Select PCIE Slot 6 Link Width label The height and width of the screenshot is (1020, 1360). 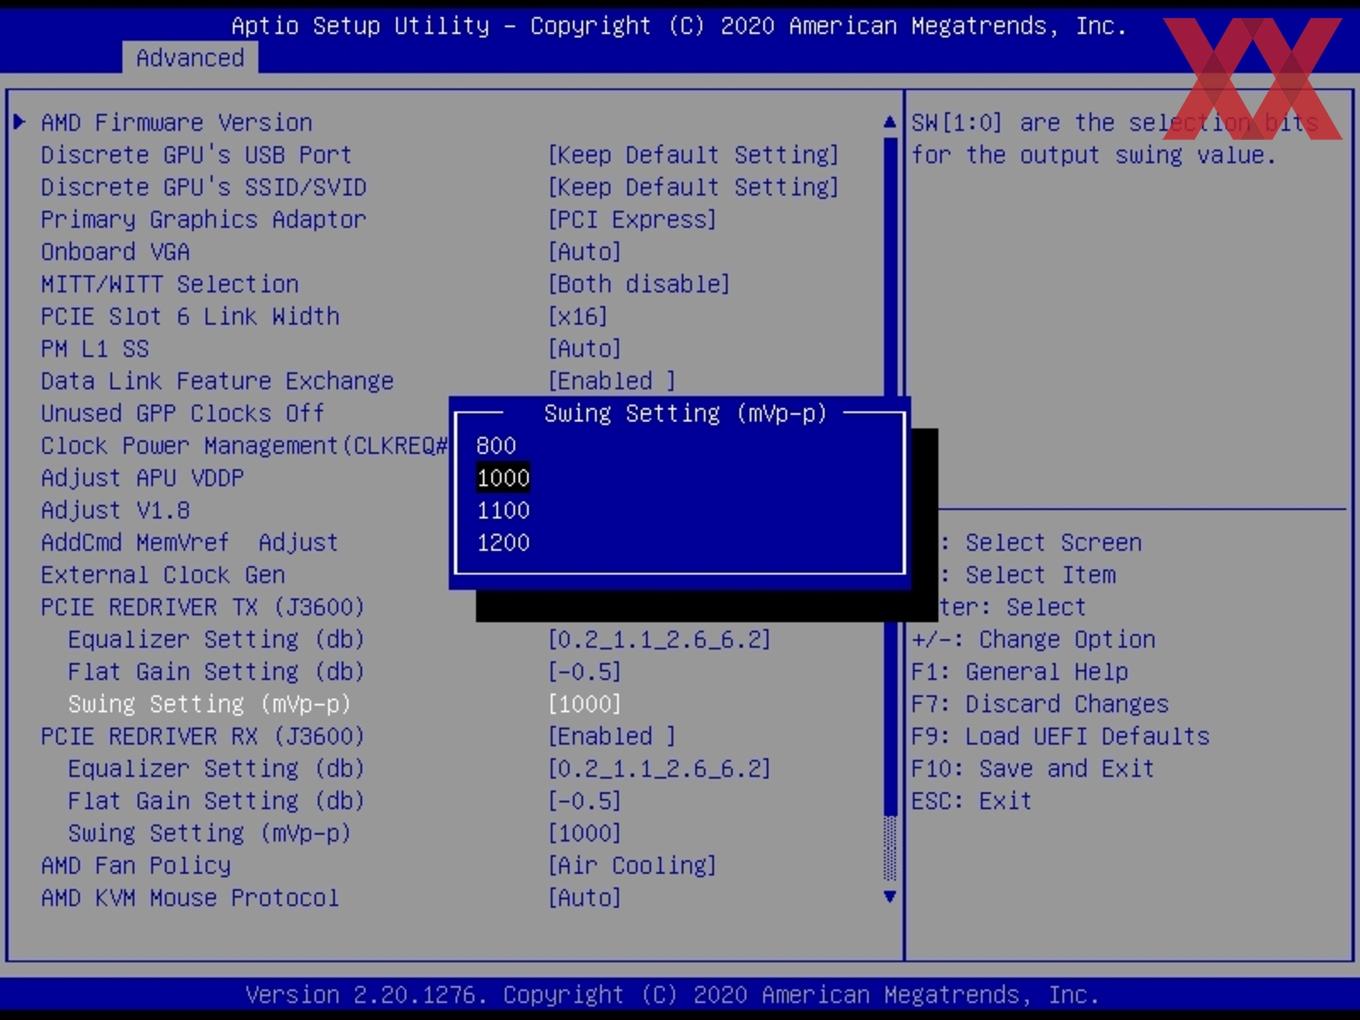click(x=190, y=316)
